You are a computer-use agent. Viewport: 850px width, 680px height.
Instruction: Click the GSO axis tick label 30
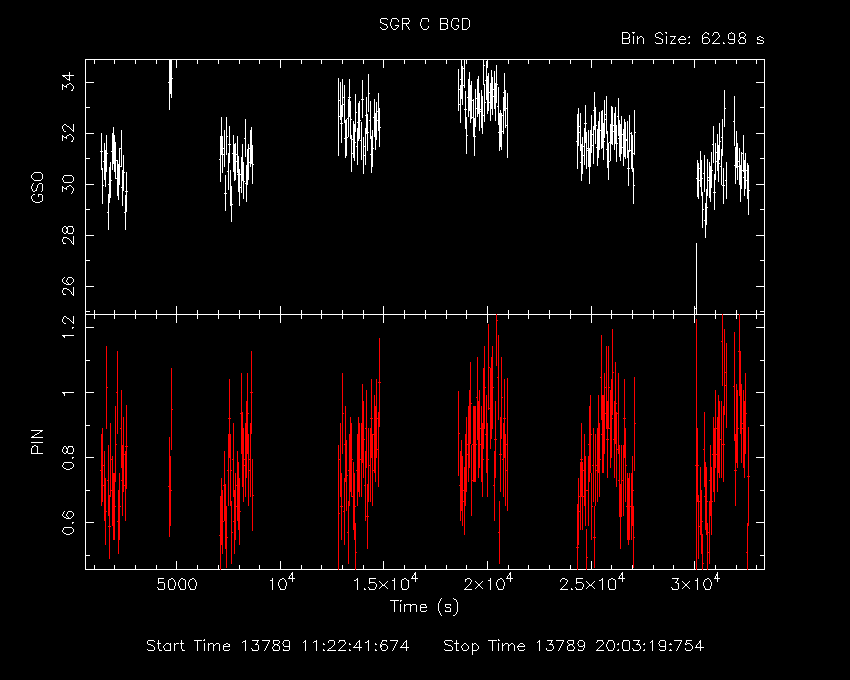(x=68, y=184)
